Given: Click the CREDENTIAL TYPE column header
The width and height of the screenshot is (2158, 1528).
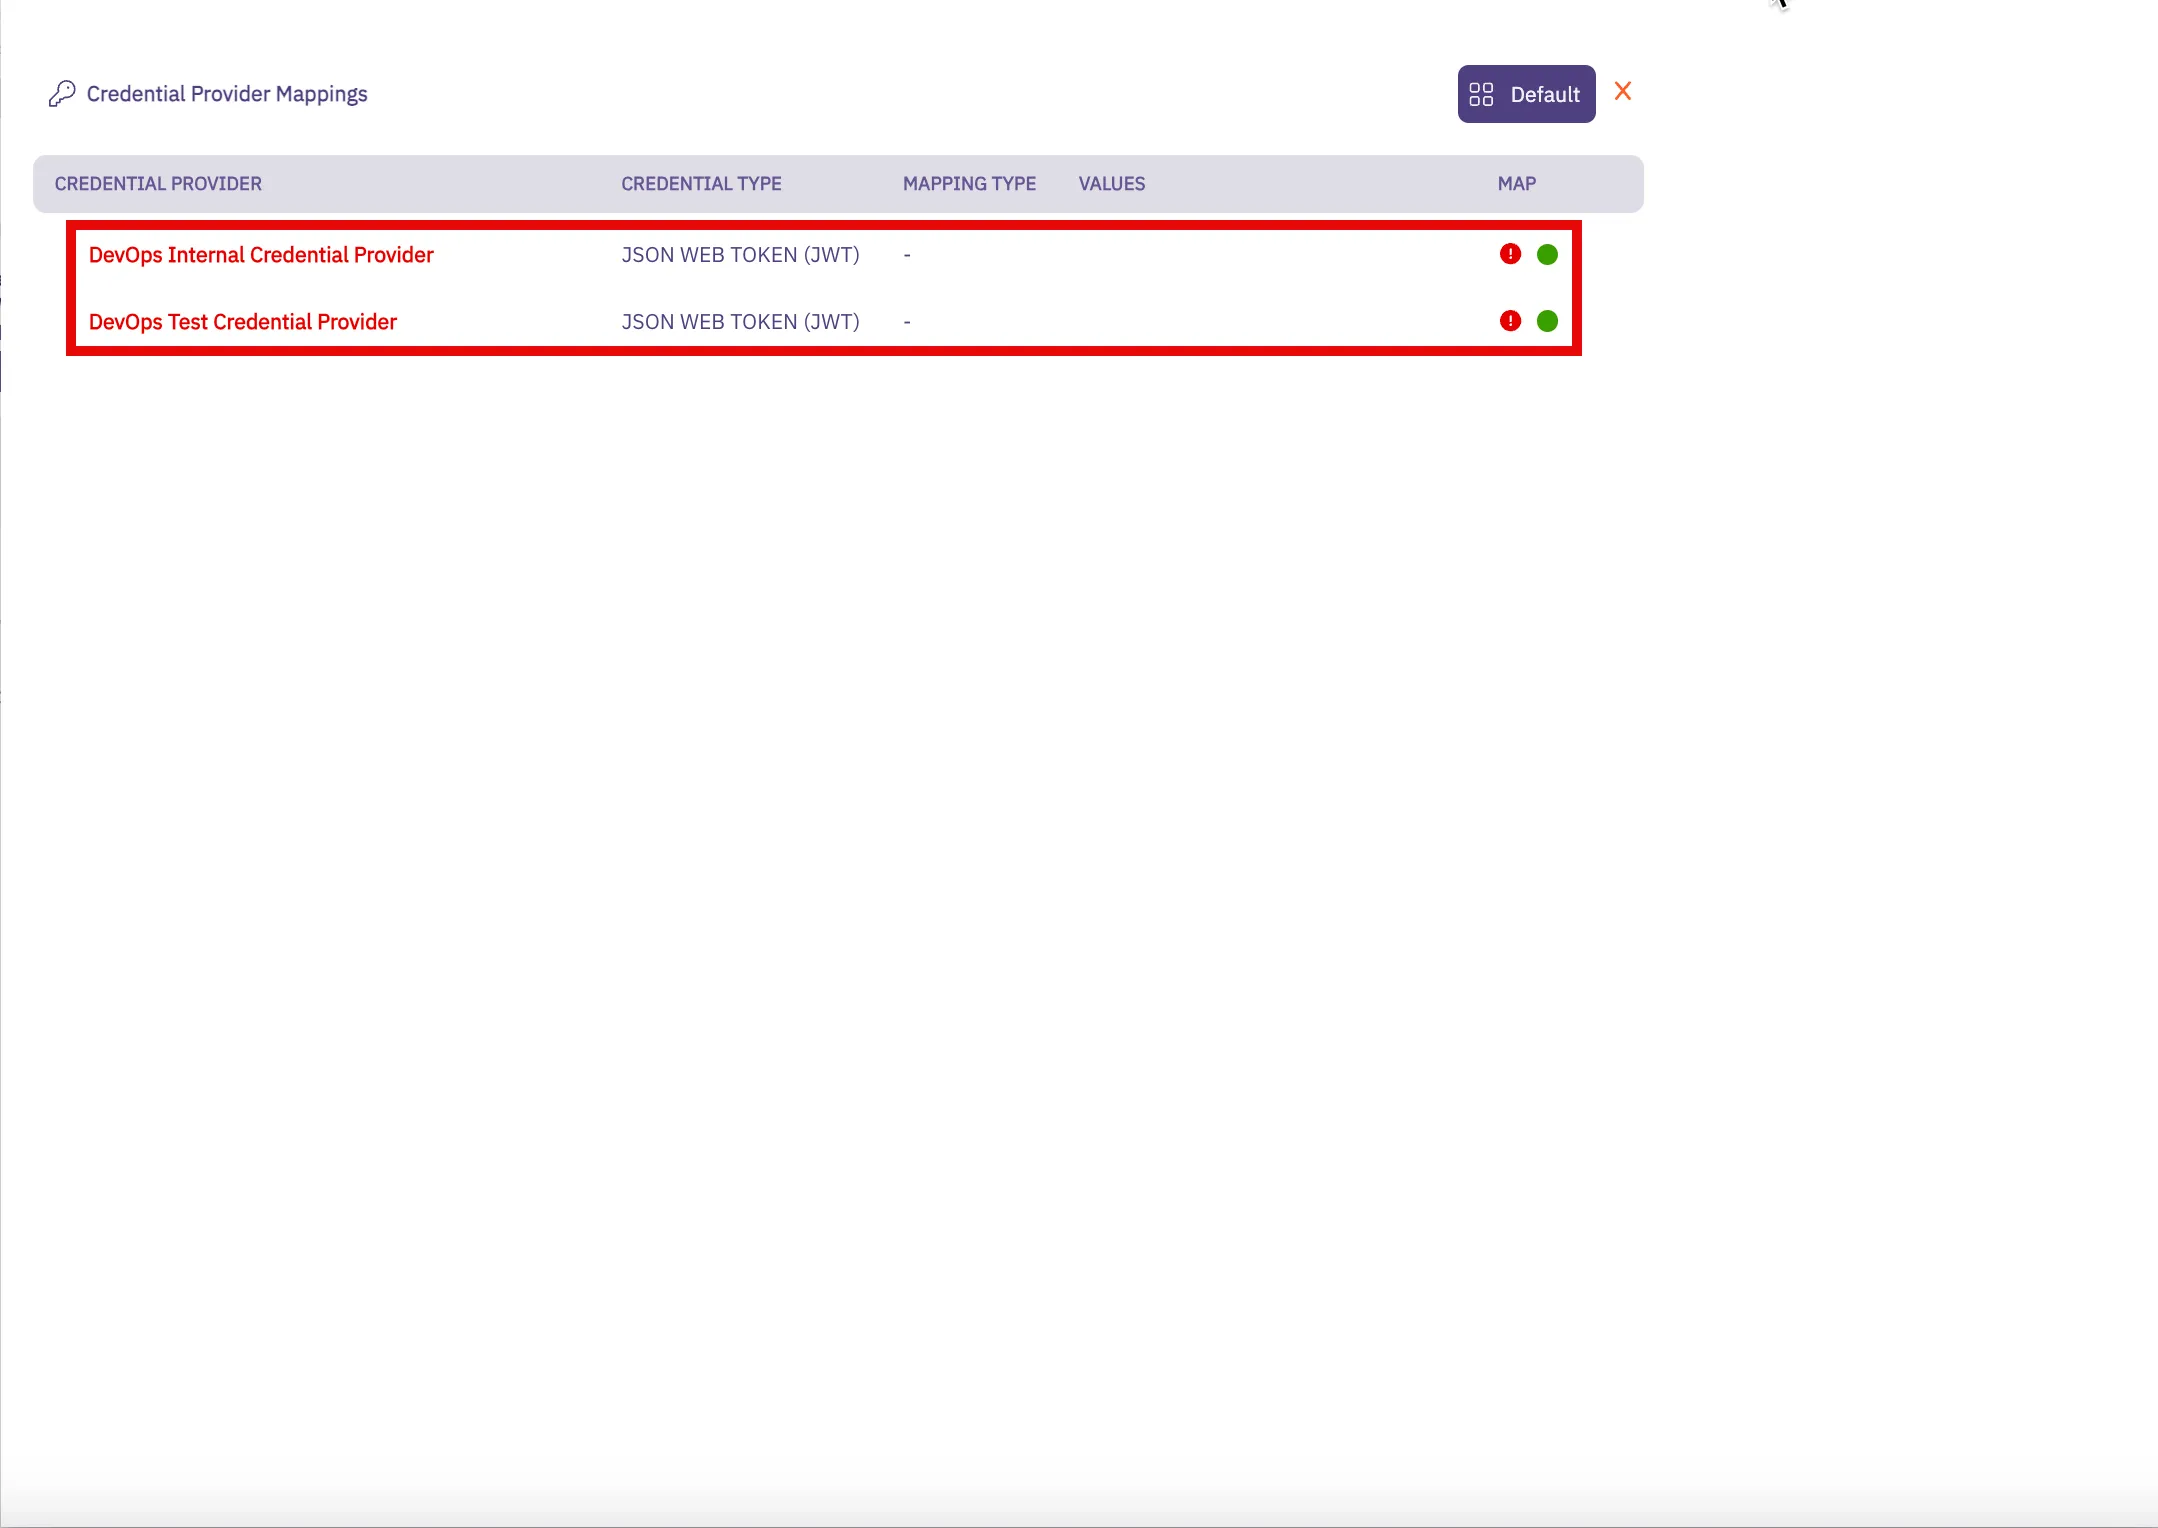Looking at the screenshot, I should click(x=701, y=184).
